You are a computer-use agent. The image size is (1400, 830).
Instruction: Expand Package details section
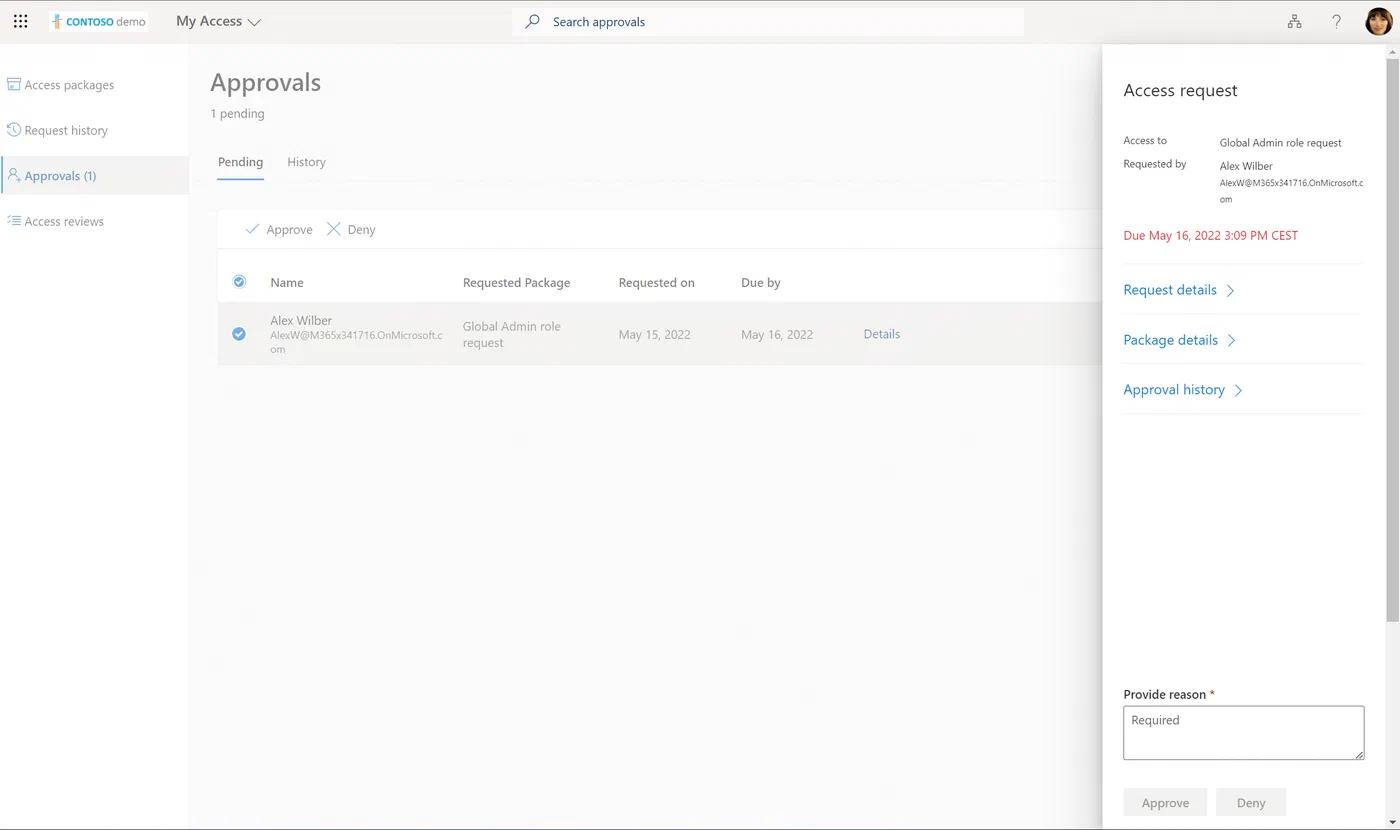[x=1180, y=340]
